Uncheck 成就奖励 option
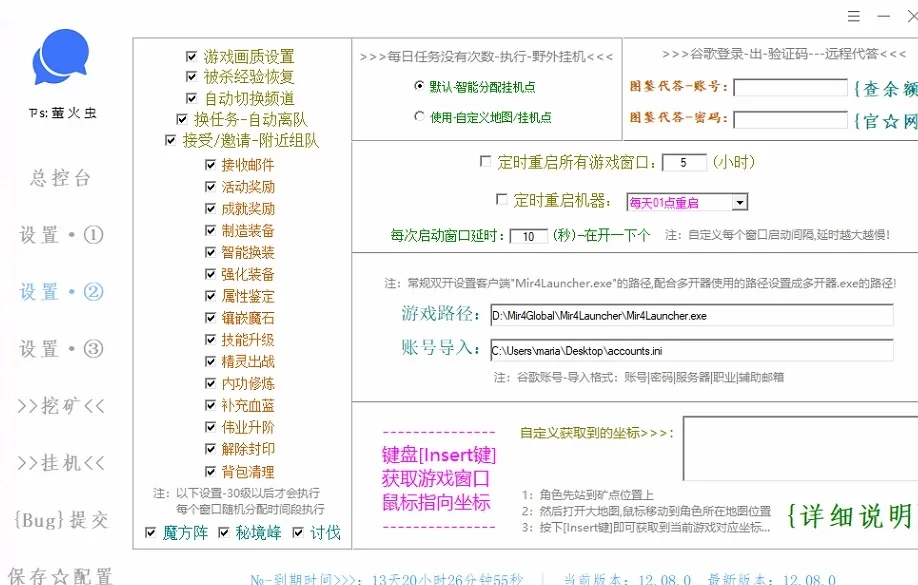 coord(211,208)
